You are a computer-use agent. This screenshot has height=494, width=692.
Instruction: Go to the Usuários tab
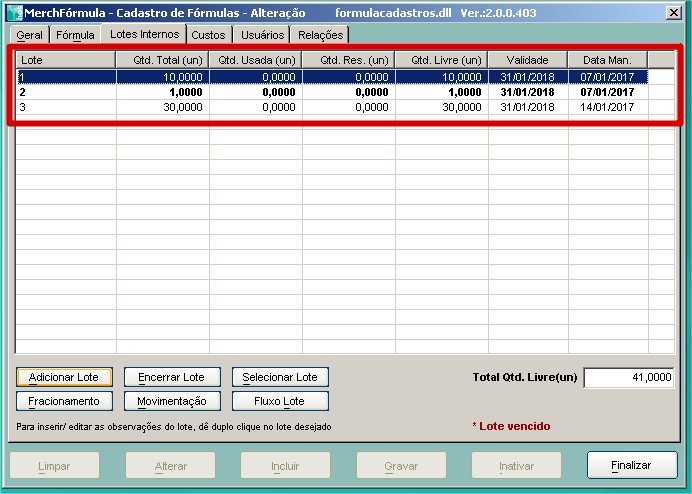pyautogui.click(x=262, y=35)
